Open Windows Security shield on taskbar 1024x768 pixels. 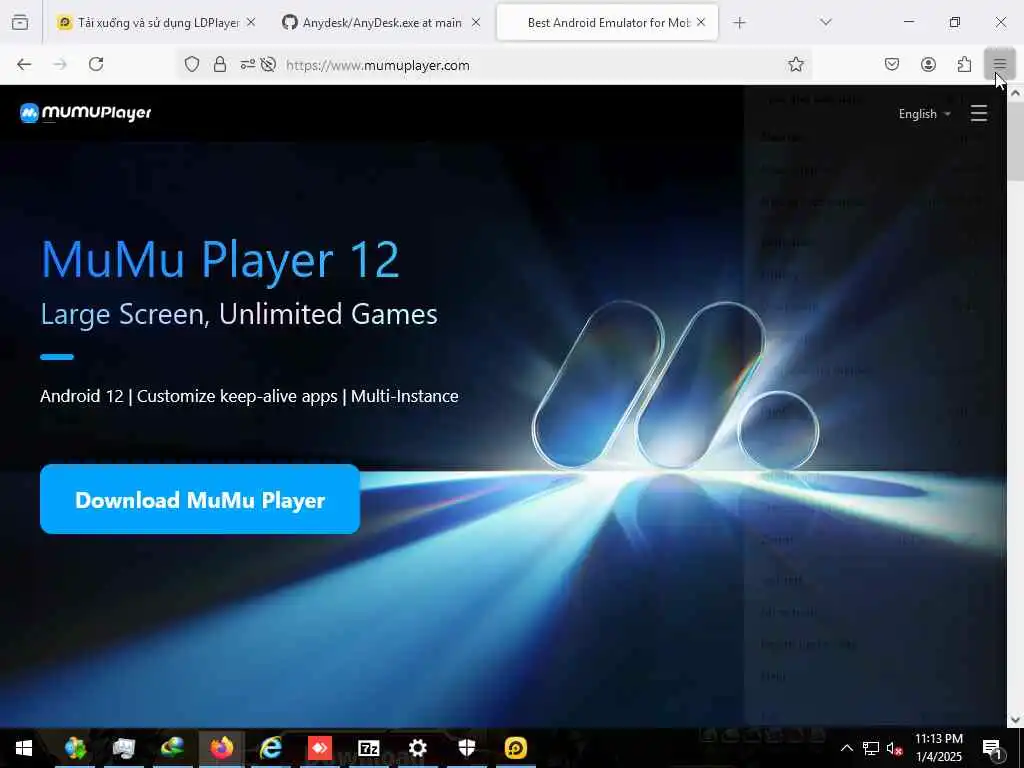point(466,748)
